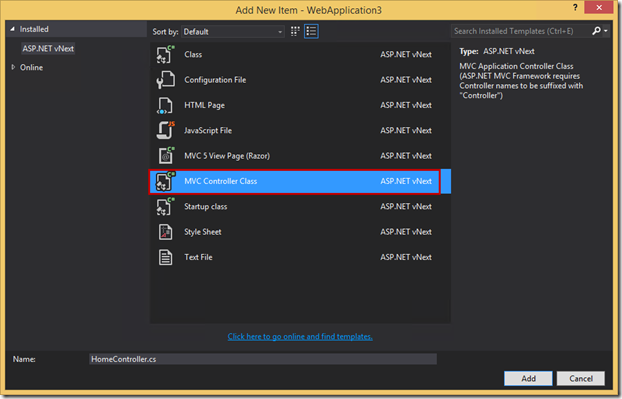Focus the Search Installed Templates field

521,31
